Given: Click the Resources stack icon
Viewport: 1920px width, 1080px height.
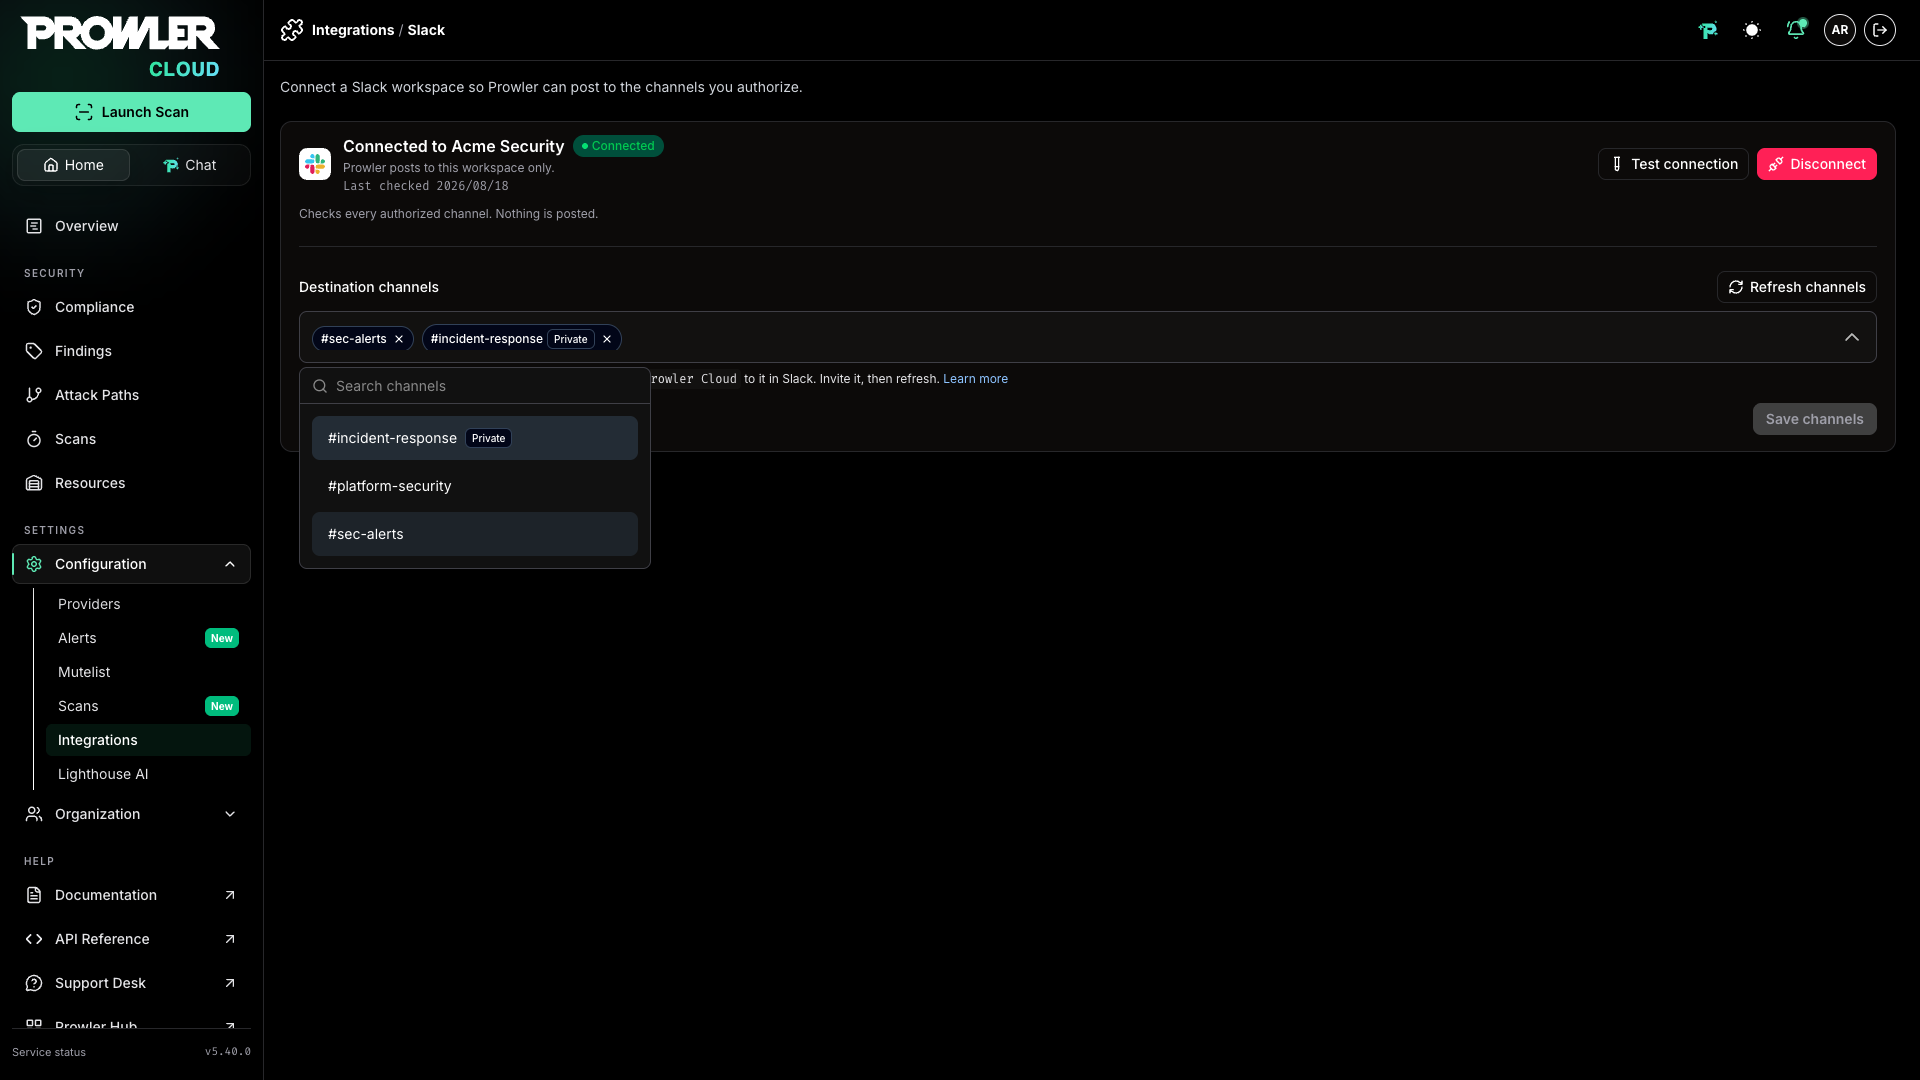Looking at the screenshot, I should (x=34, y=483).
